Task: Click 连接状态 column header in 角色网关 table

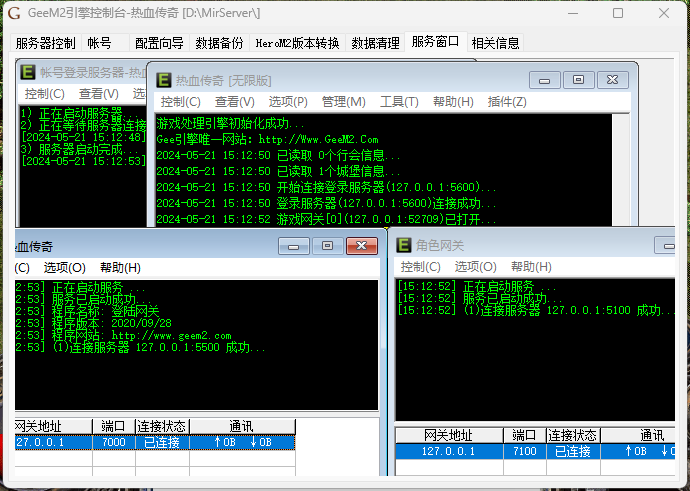Action: [573, 436]
